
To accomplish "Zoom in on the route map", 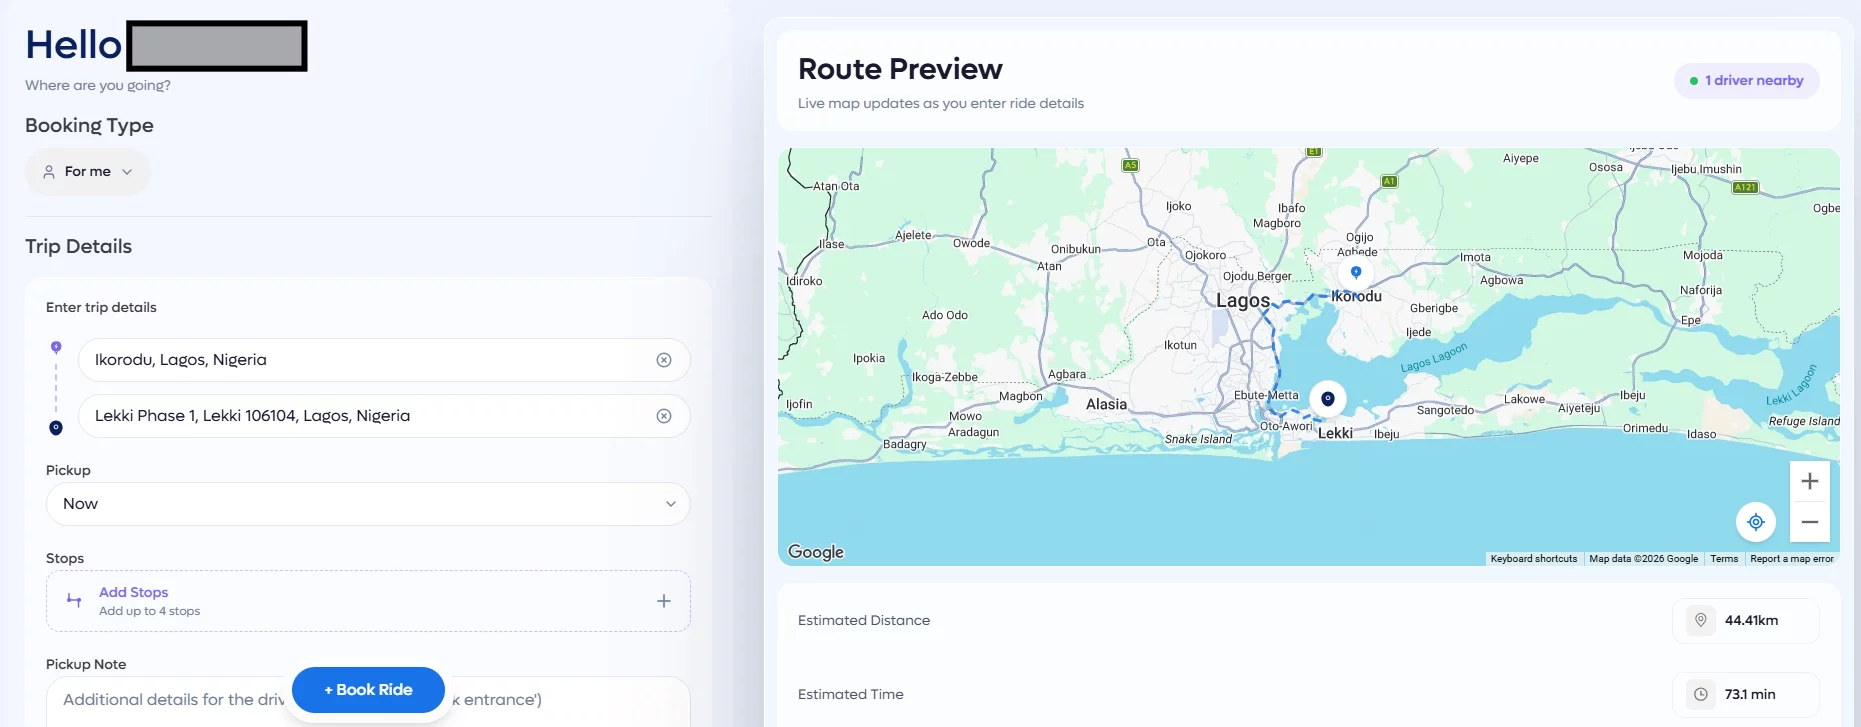I will tap(1809, 481).
